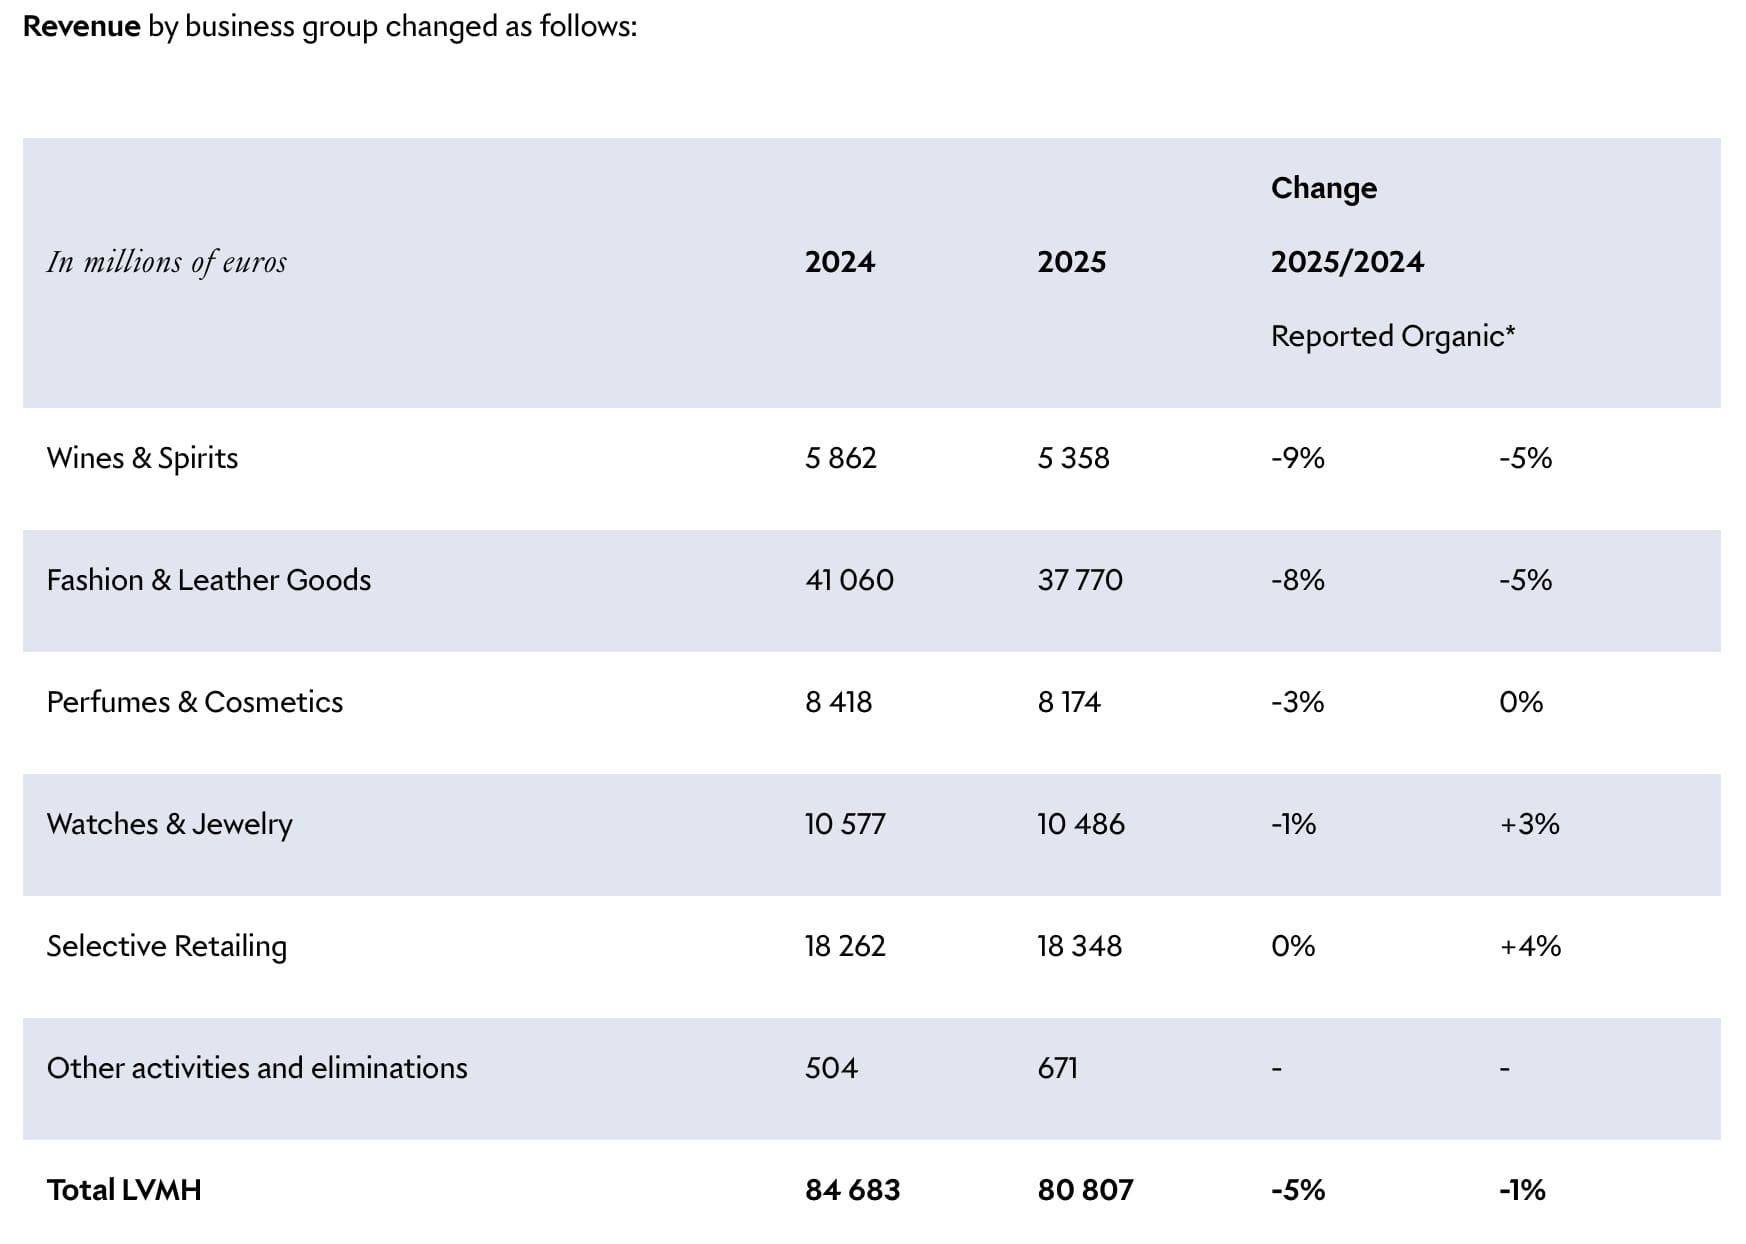The image size is (1746, 1244).
Task: Click the 671 value in Other activities row
Action: (x=1057, y=1068)
